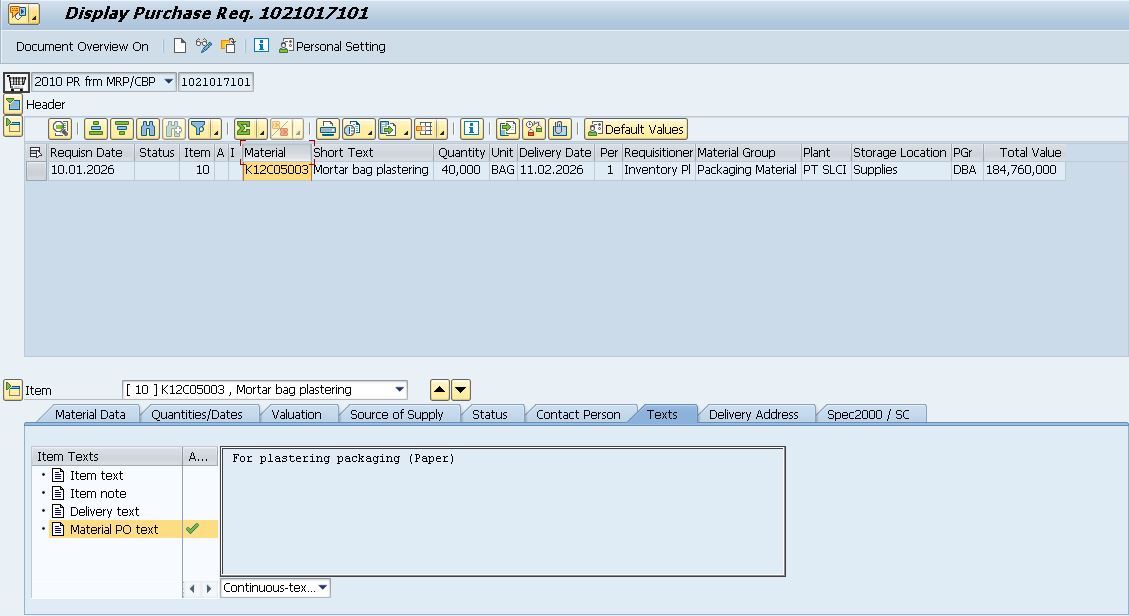Click the Default Values button
Viewport: 1129px width, 616px height.
click(x=636, y=129)
